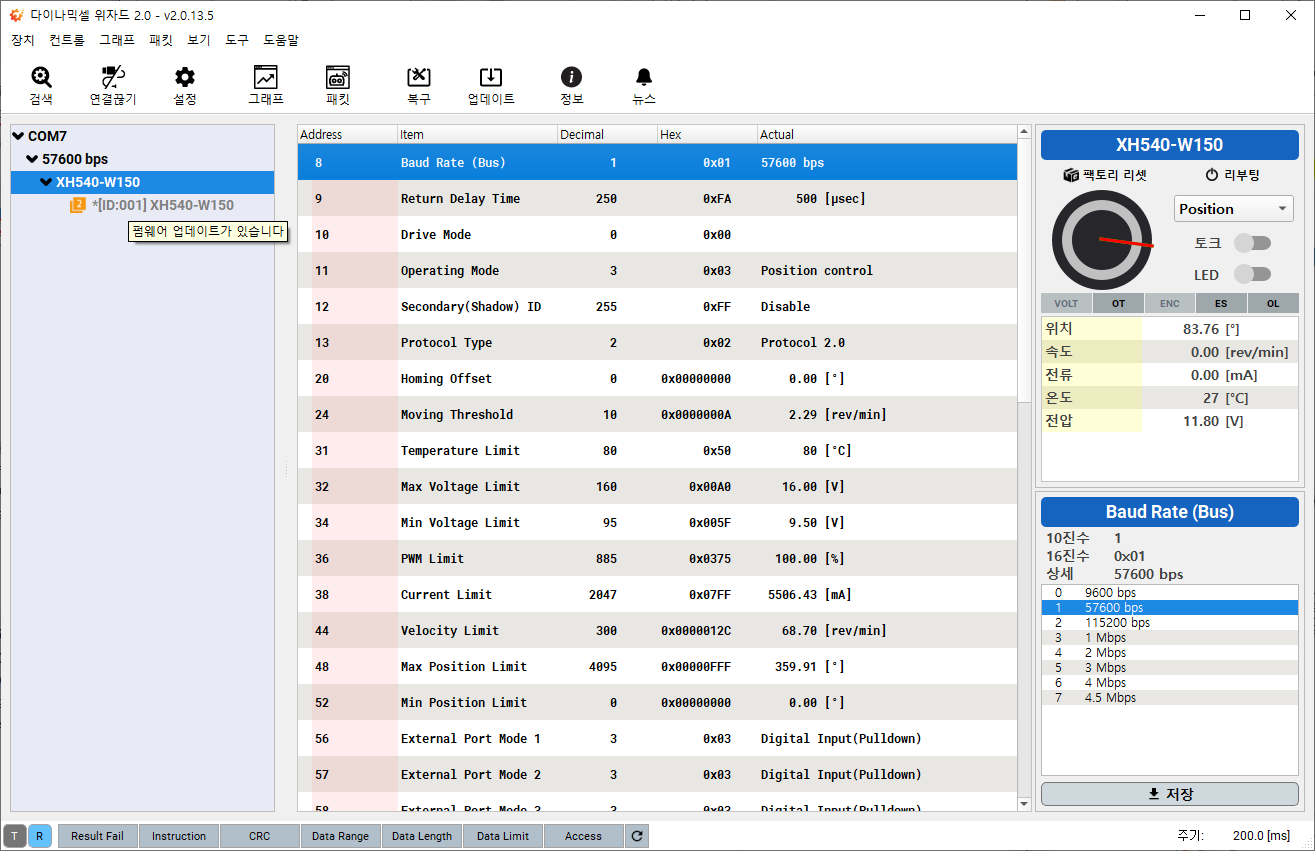Toggle the T transmit indicator button
Viewport: 1315px width, 851px height.
pyautogui.click(x=15, y=836)
